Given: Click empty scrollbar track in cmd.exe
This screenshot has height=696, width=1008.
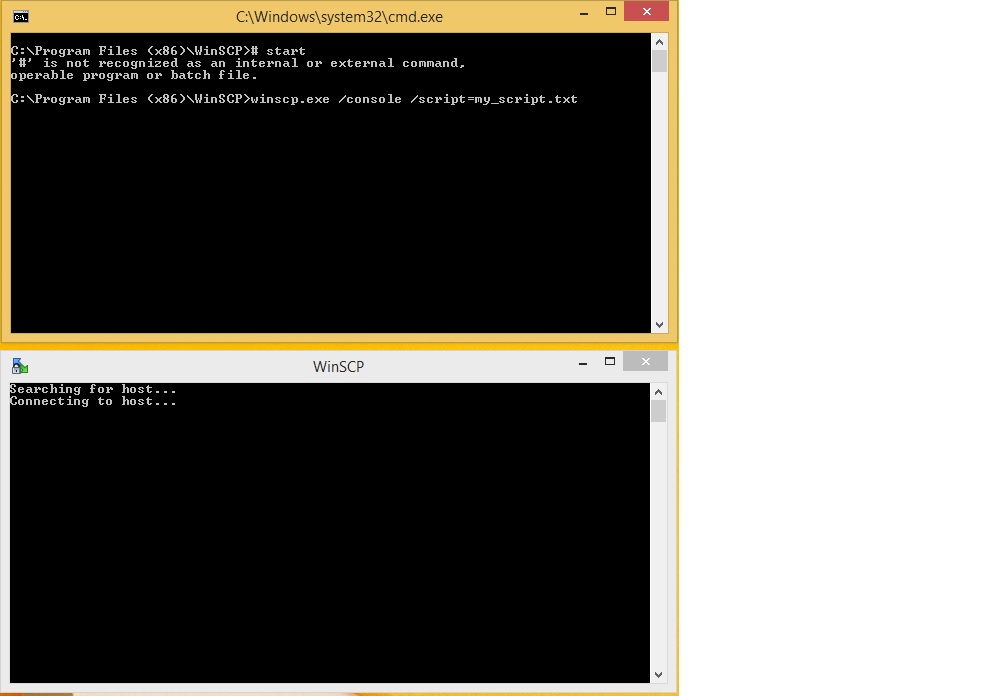Looking at the screenshot, I should click(659, 200).
